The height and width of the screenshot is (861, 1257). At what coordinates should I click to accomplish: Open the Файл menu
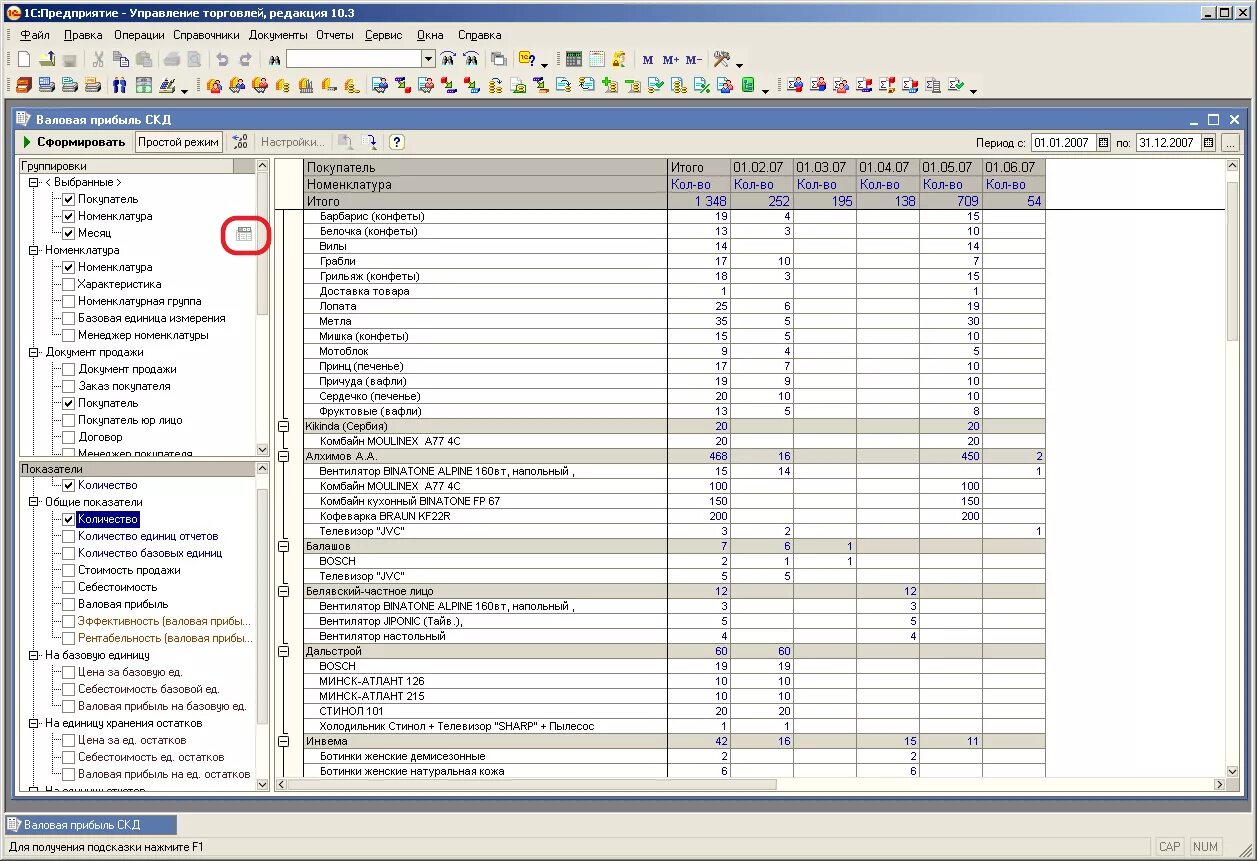point(34,35)
